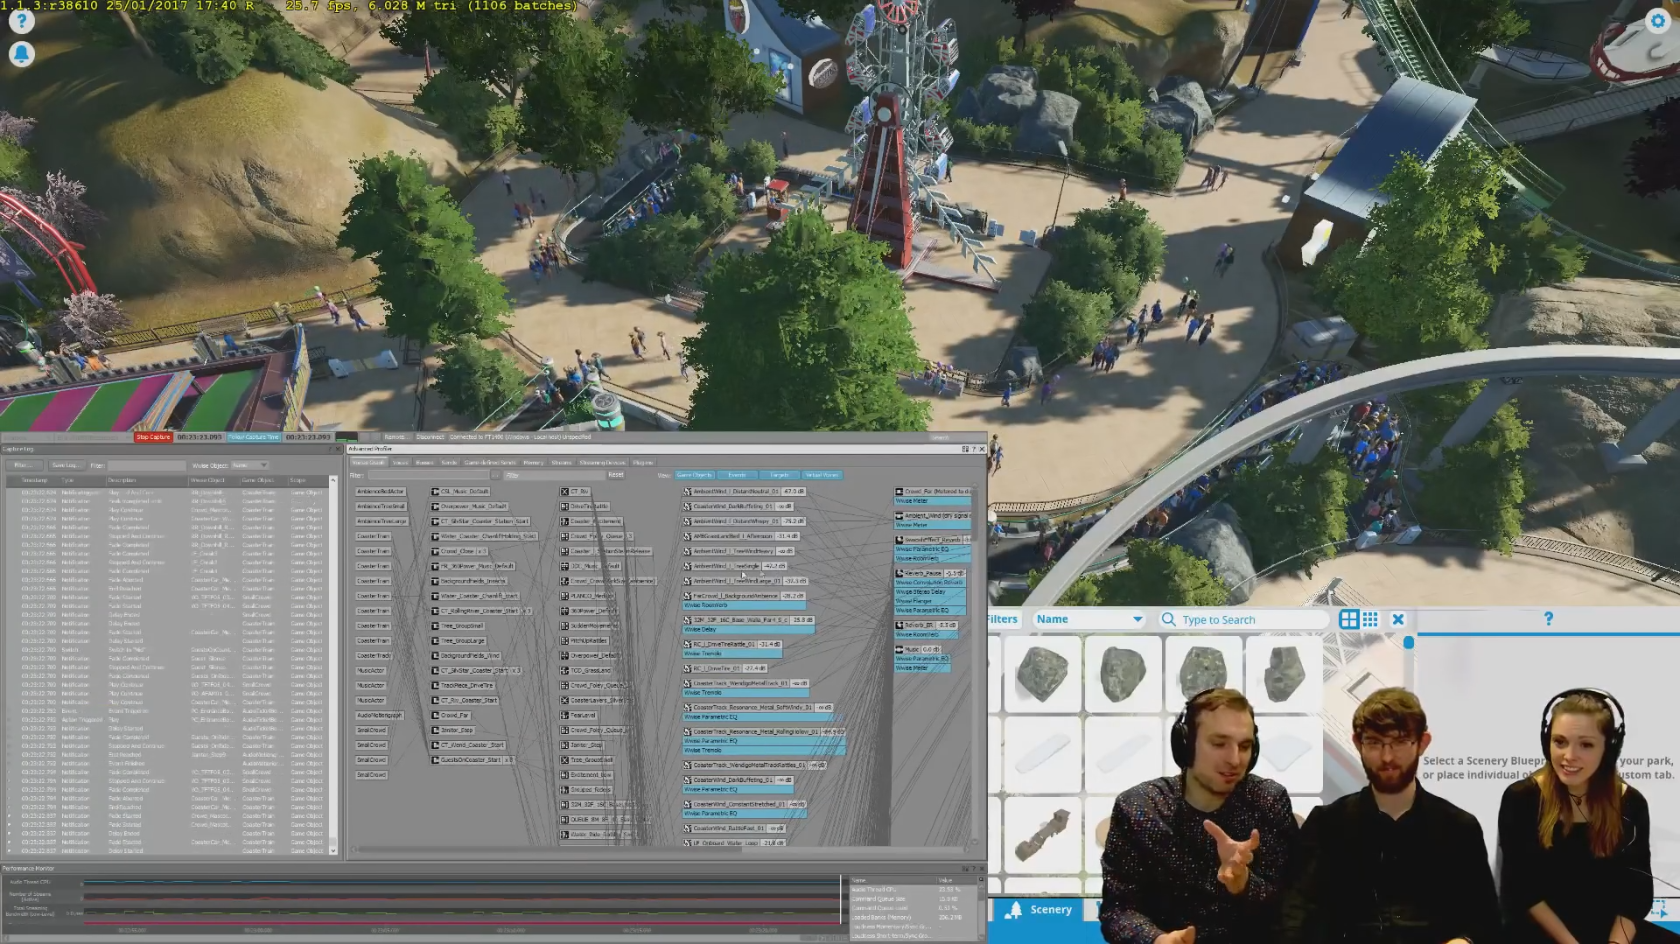
Task: Open the game help question mark icon
Action: 21,20
